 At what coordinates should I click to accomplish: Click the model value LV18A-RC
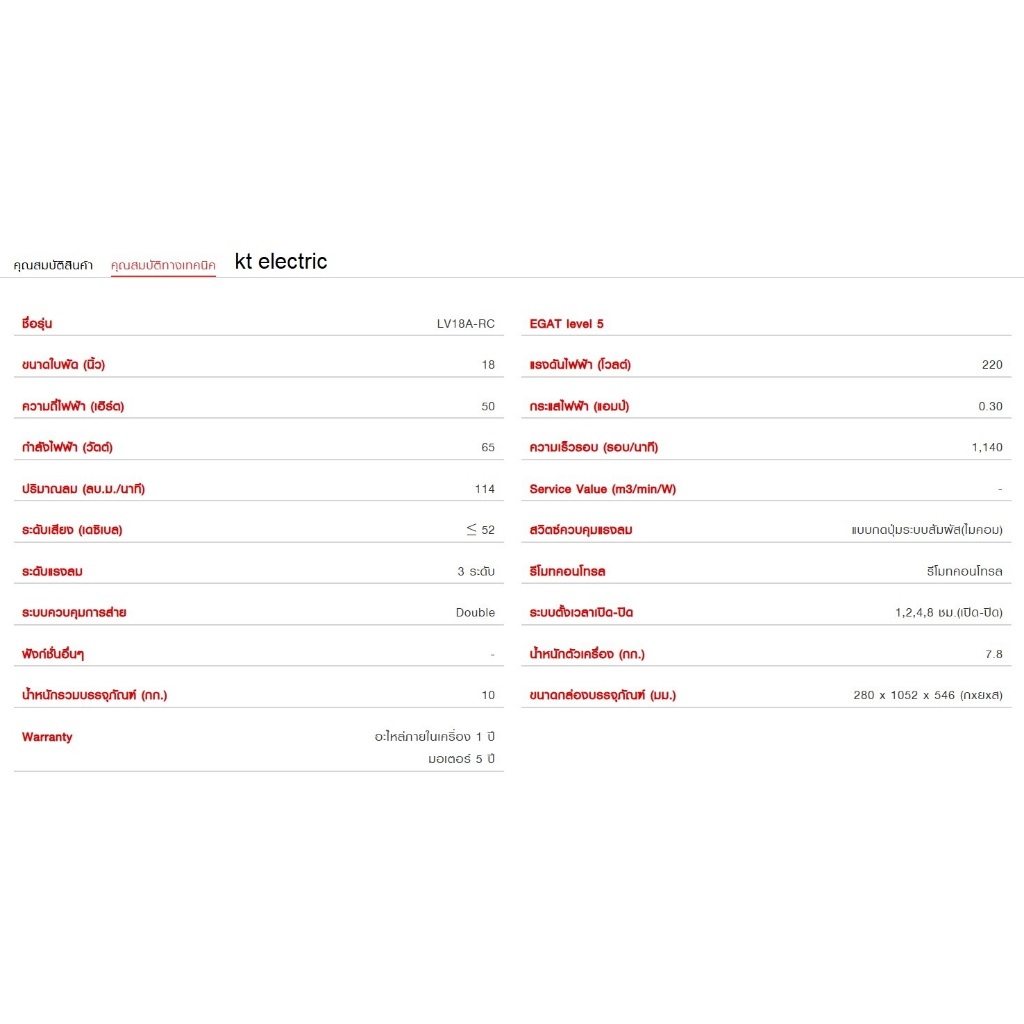[x=465, y=324]
